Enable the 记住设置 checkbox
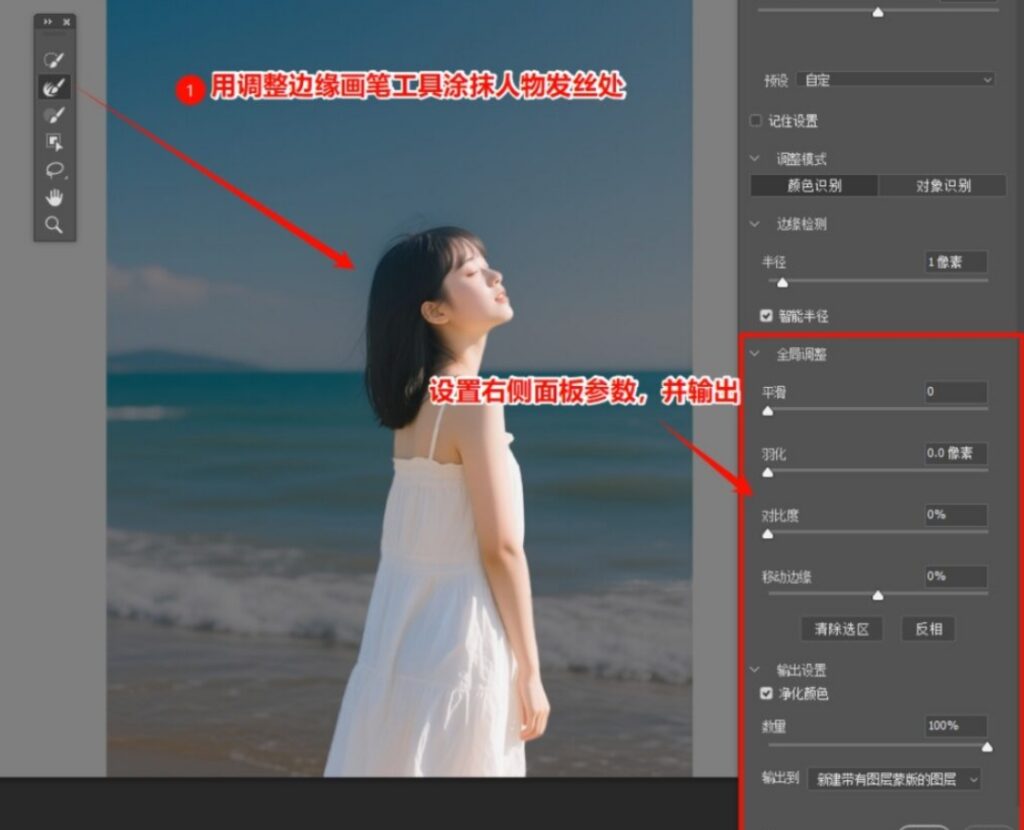The height and width of the screenshot is (830, 1024). pyautogui.click(x=755, y=120)
